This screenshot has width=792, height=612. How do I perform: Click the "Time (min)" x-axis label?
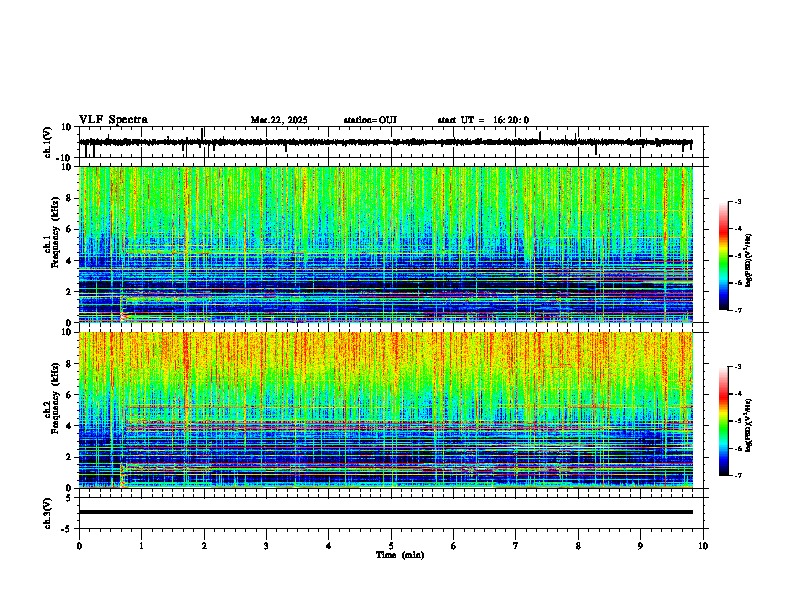click(400, 555)
